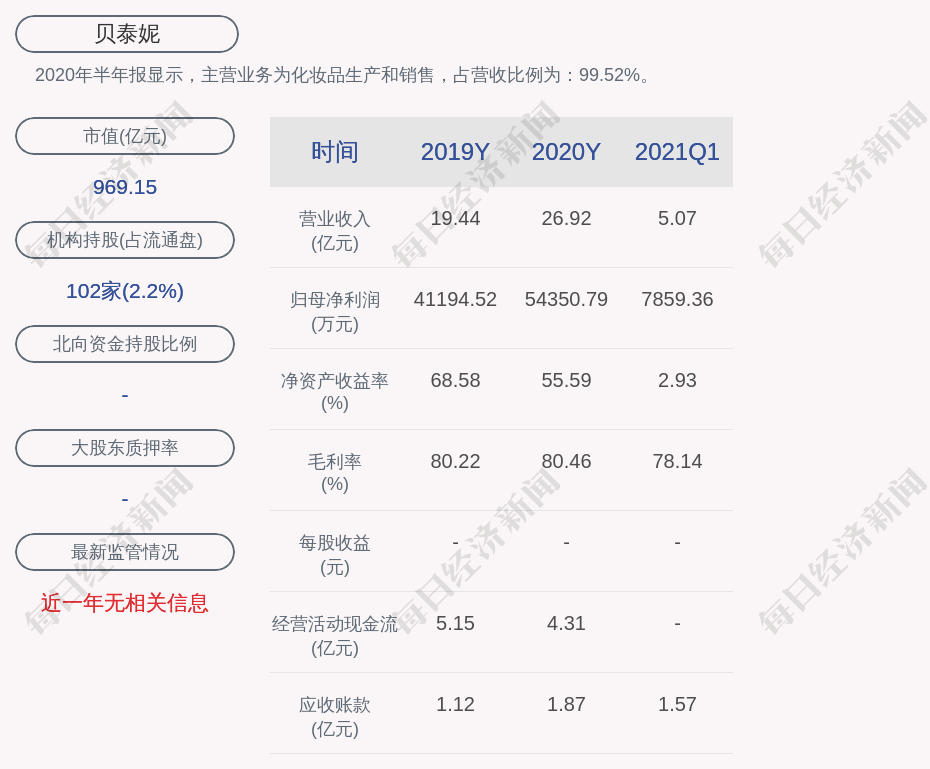
Task: Click the ROE value 2.93
Action: tap(677, 380)
